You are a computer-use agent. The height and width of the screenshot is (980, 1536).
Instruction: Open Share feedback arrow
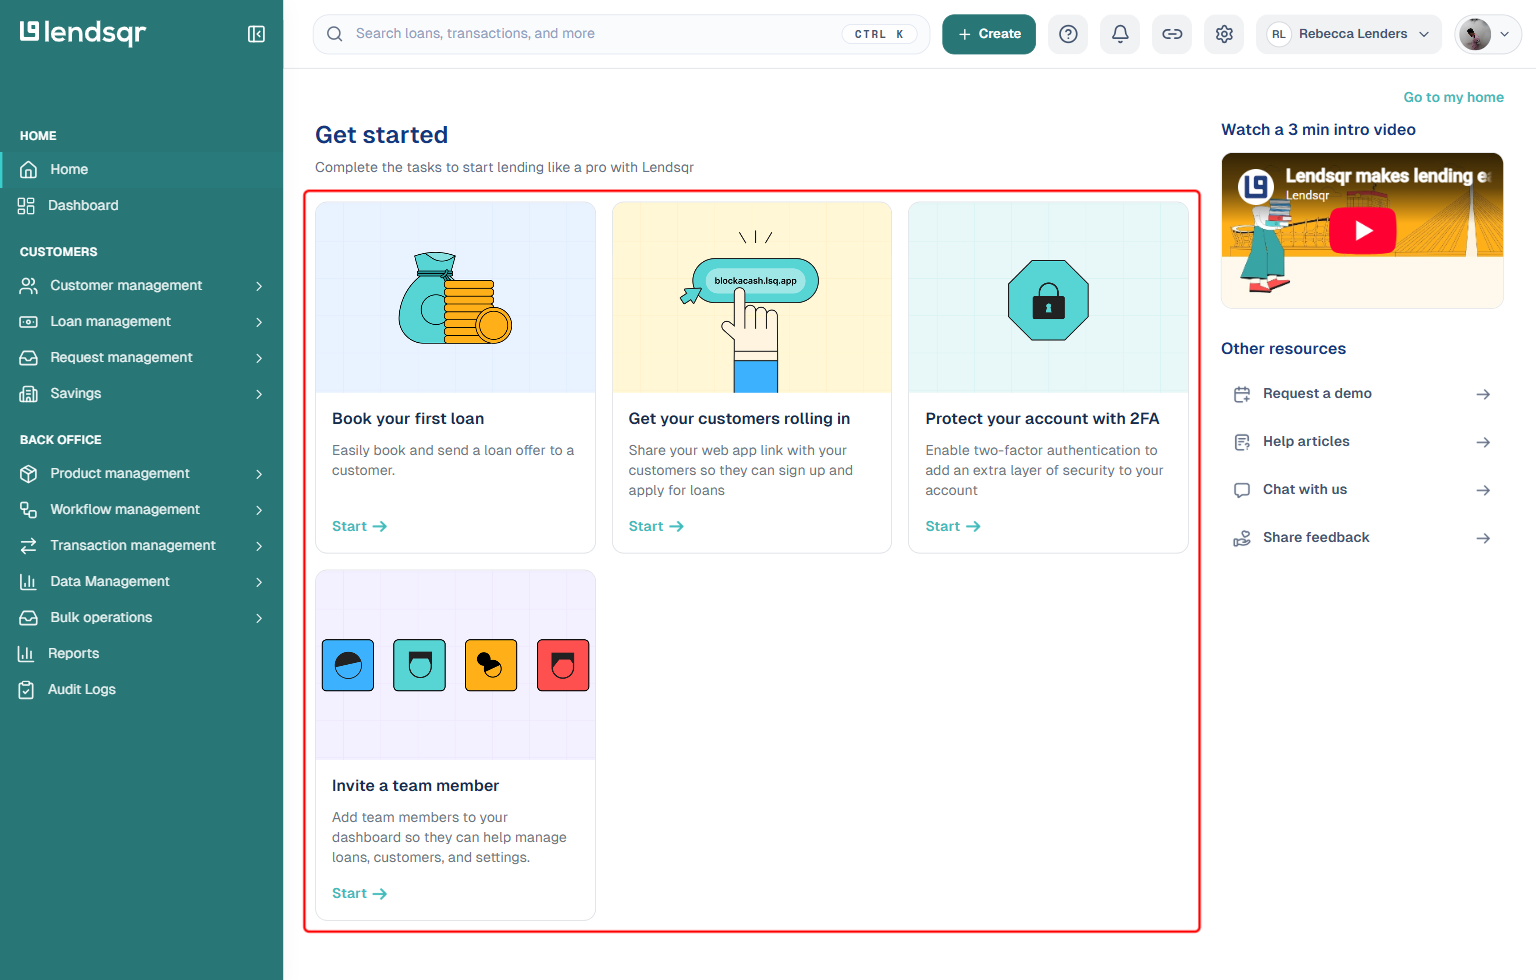1483,538
